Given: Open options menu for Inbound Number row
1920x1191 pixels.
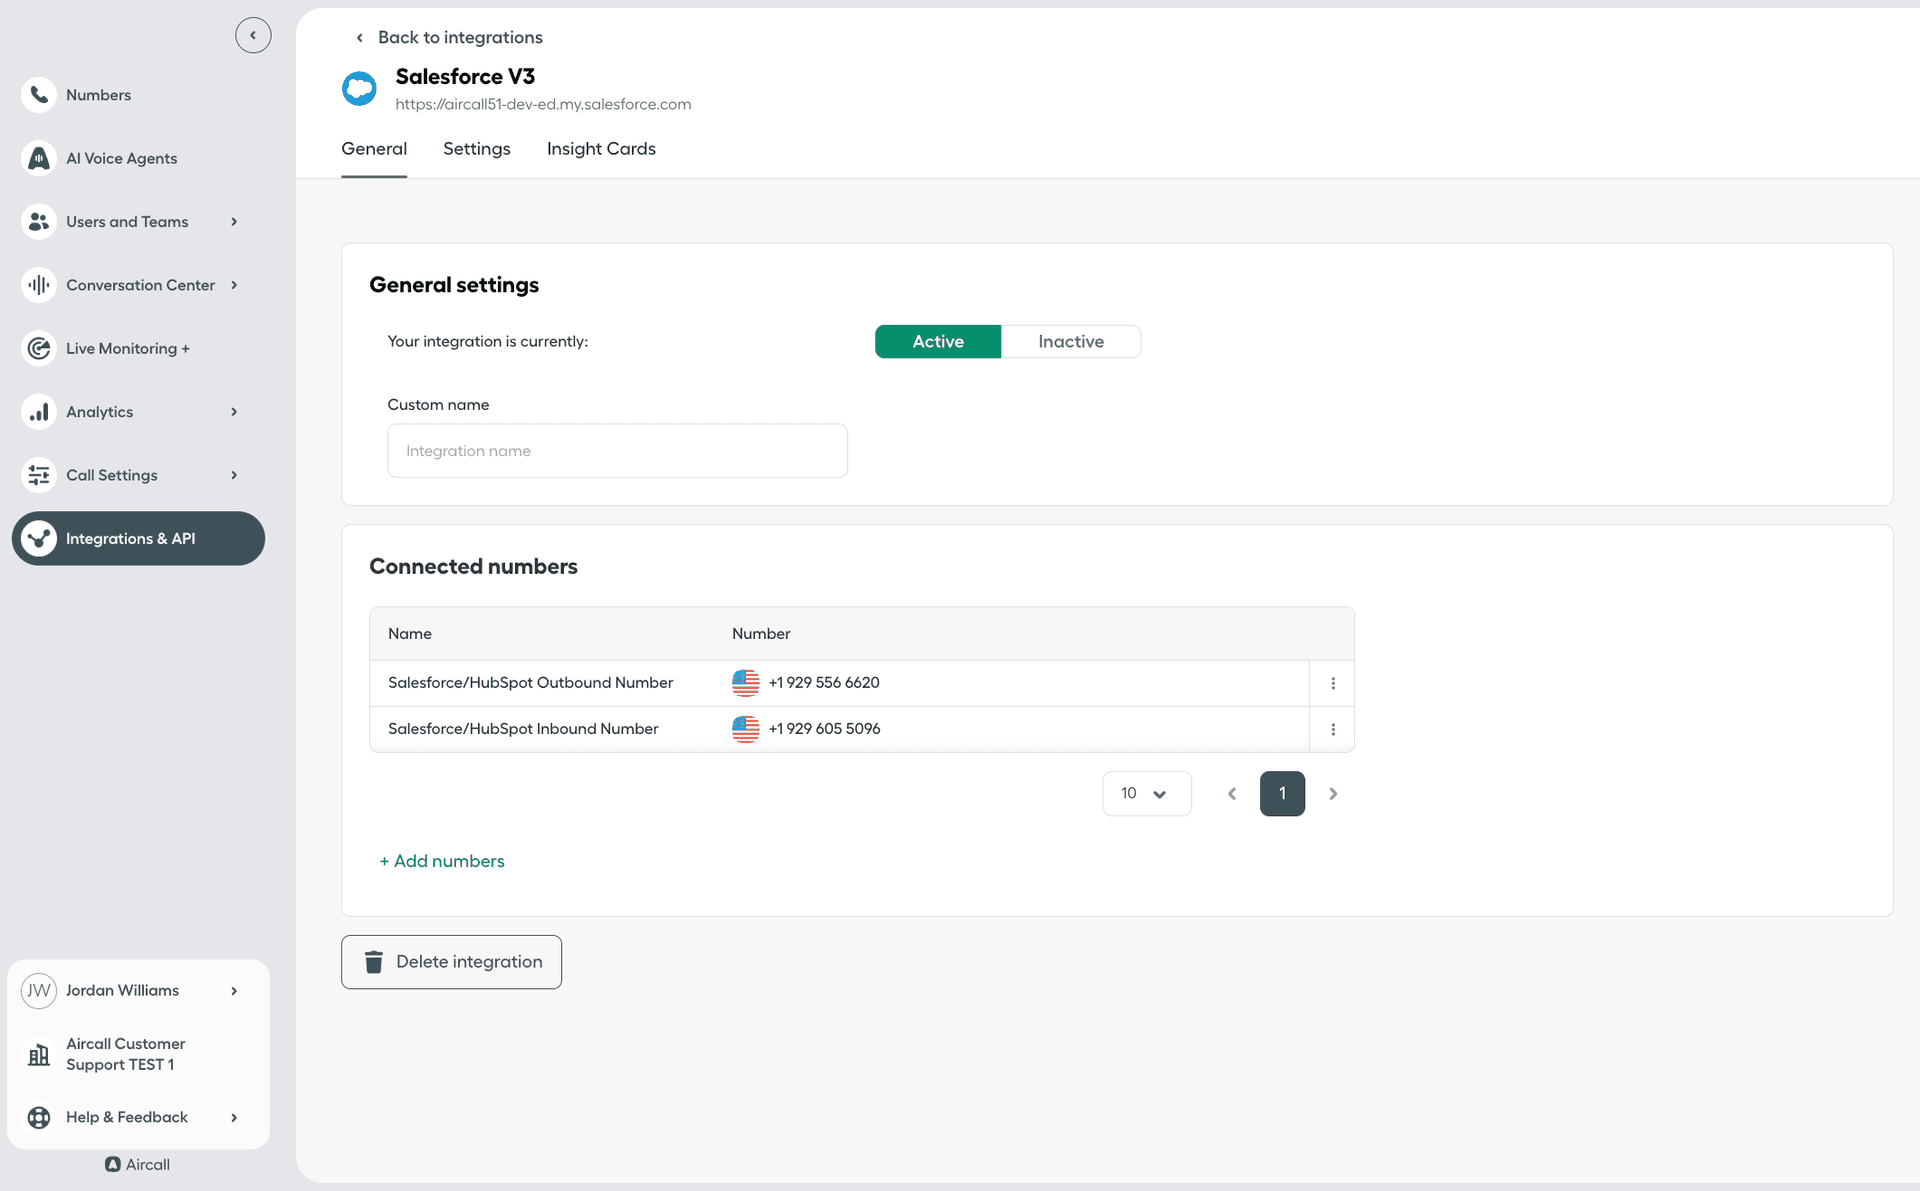Looking at the screenshot, I should tap(1332, 729).
